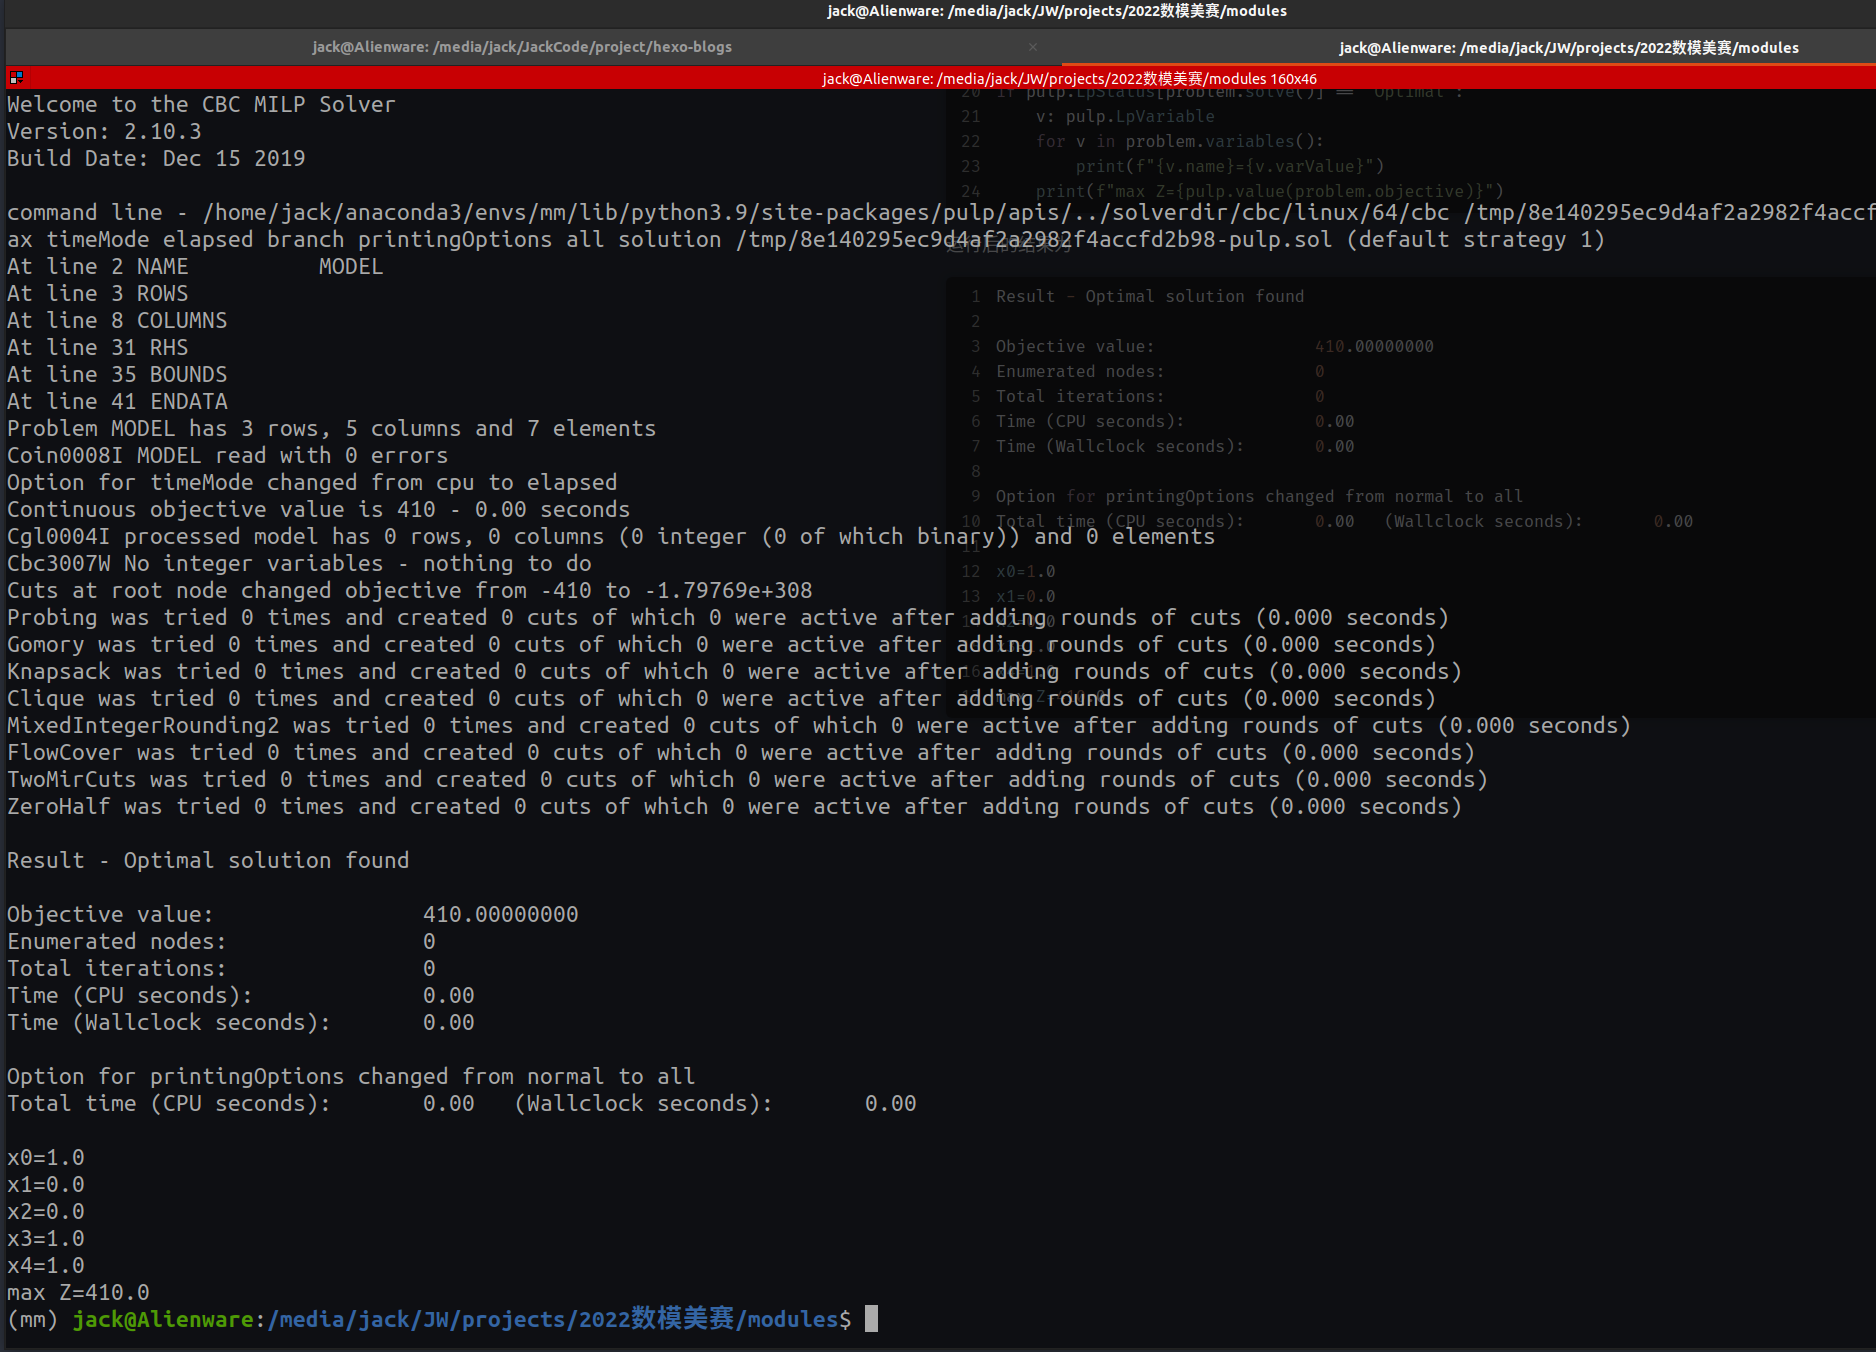Screen dimensions: 1876x1352
Task: Click the 'Build Date: Dec 15 2019' line
Action: (x=156, y=159)
